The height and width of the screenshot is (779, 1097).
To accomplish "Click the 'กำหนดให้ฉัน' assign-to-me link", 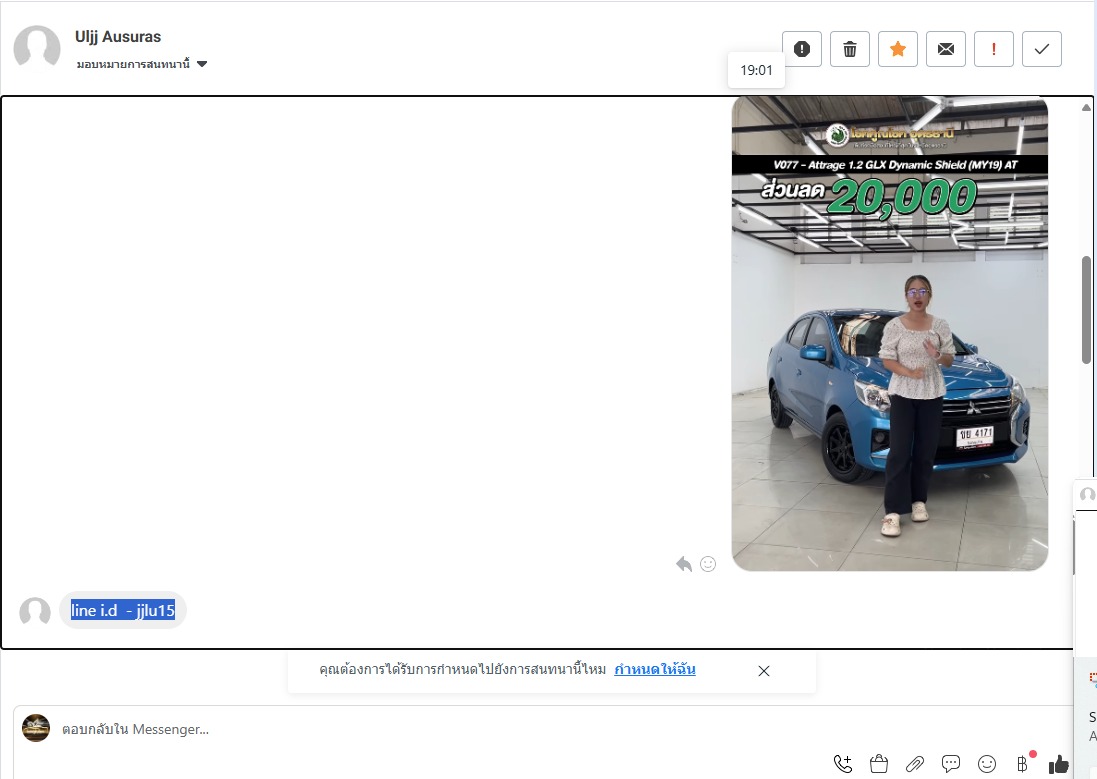I will [x=655, y=669].
